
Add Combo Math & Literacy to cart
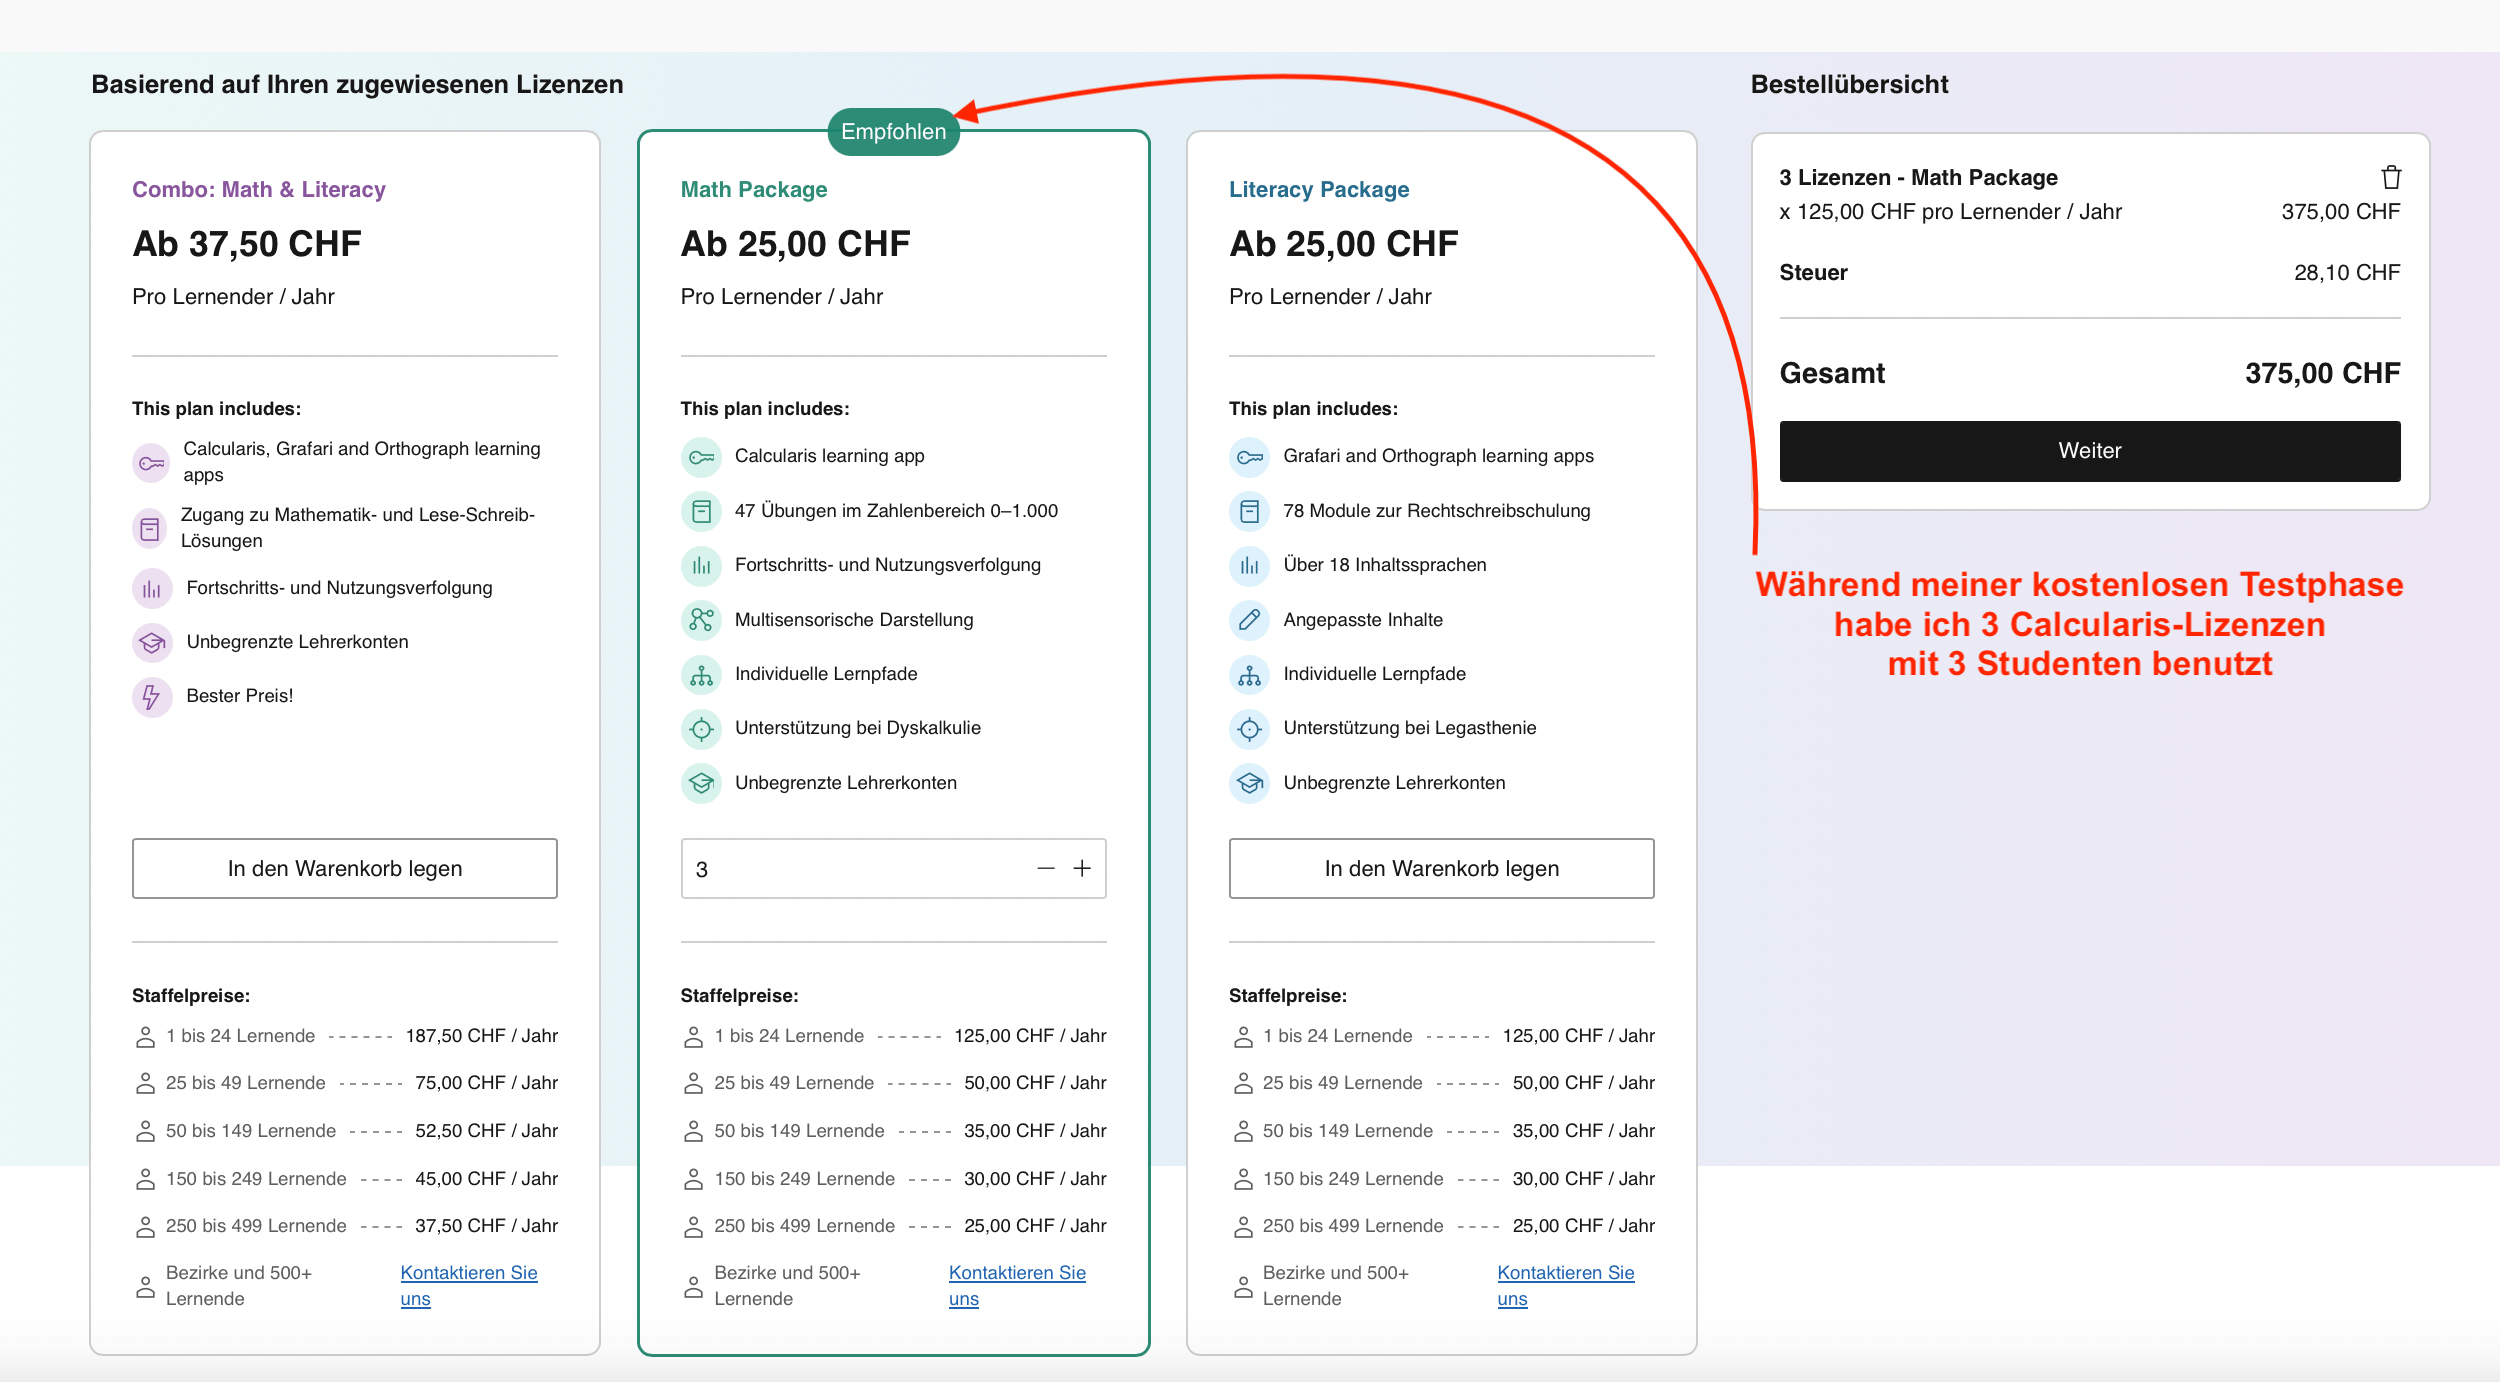pyautogui.click(x=344, y=868)
